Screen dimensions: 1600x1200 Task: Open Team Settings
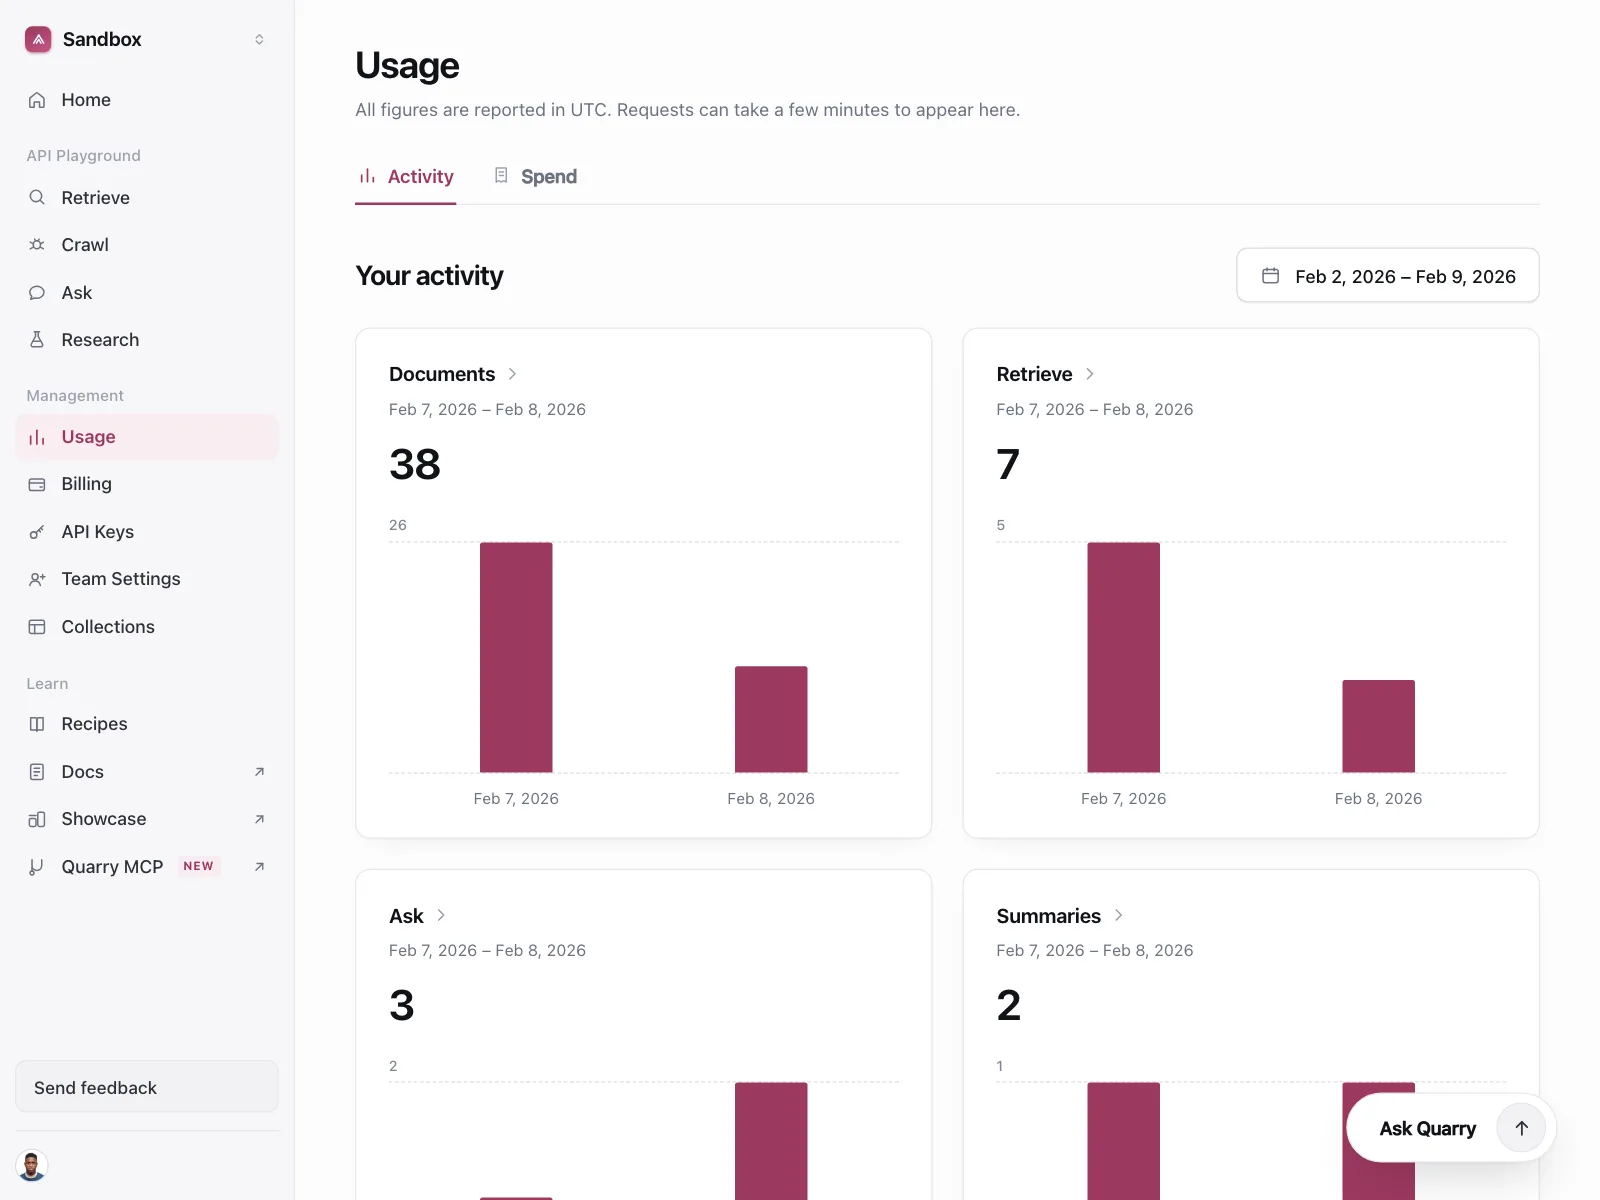click(x=147, y=579)
